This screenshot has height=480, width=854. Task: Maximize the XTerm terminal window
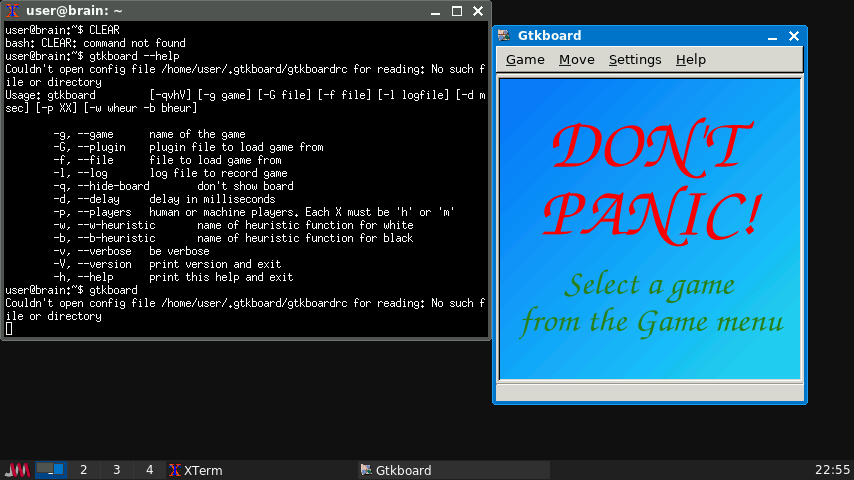[x=457, y=11]
